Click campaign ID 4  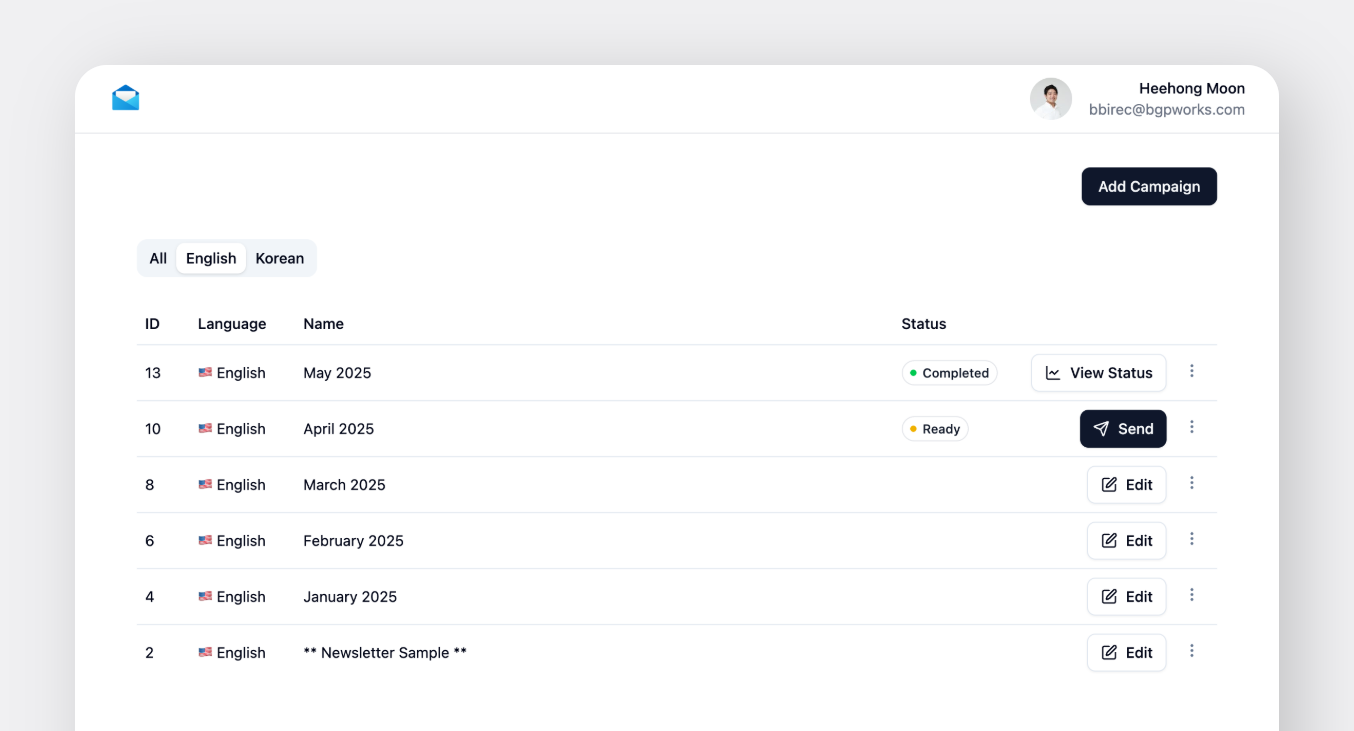[x=150, y=597]
